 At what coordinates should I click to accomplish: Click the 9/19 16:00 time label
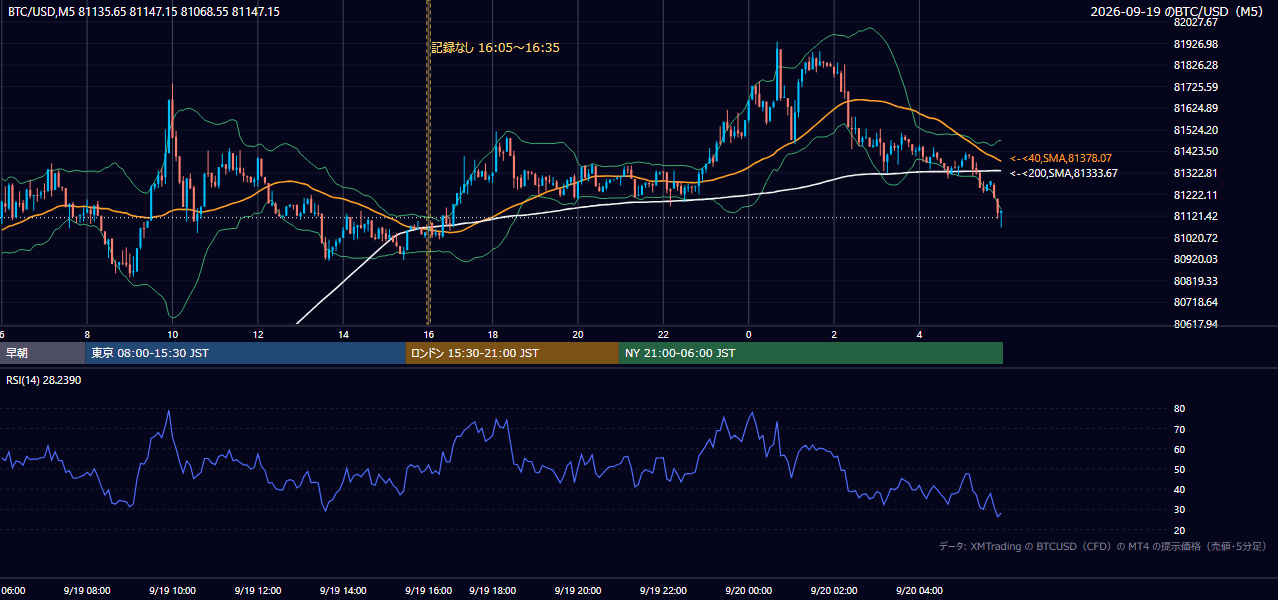429,591
